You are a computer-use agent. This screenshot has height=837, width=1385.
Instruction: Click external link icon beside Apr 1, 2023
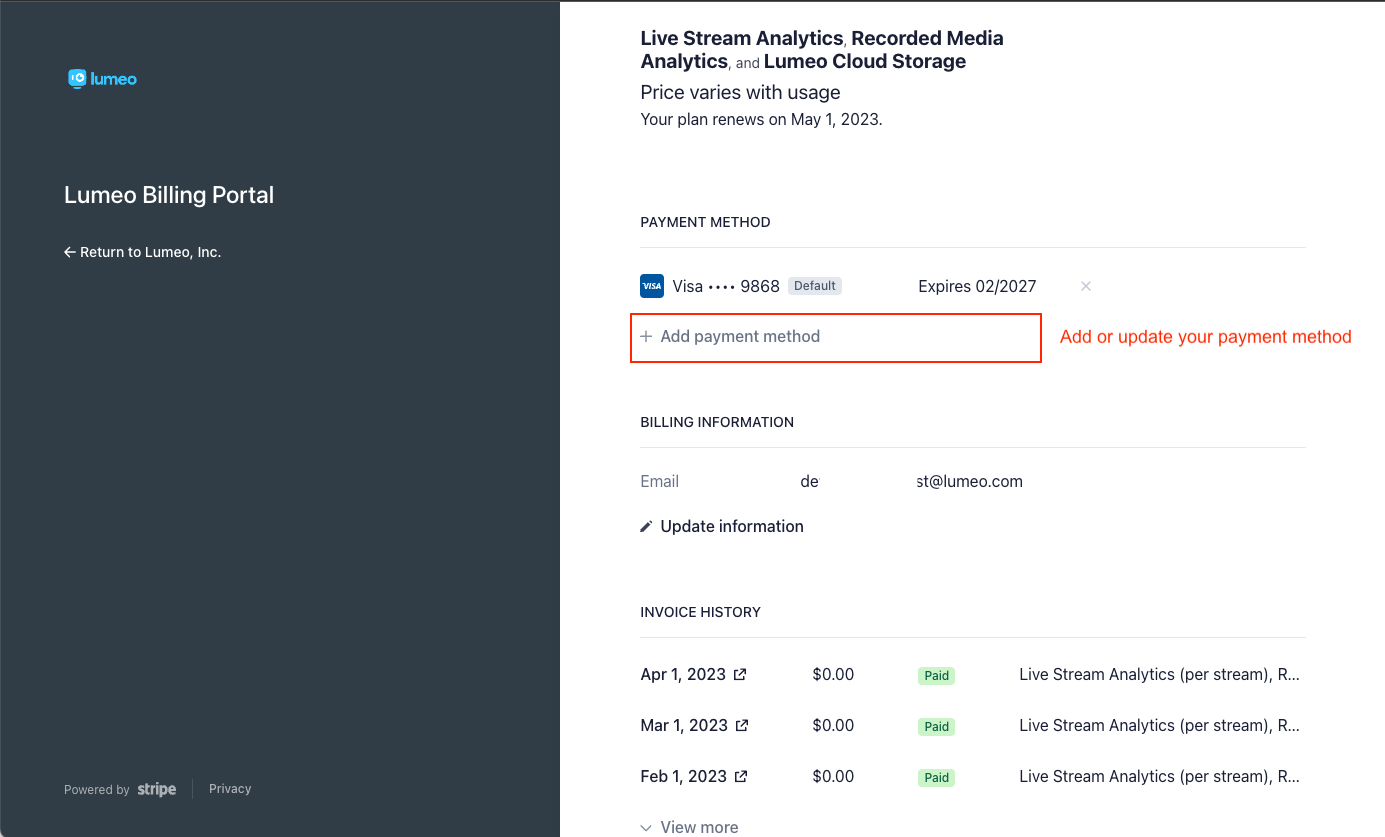pyautogui.click(x=740, y=675)
